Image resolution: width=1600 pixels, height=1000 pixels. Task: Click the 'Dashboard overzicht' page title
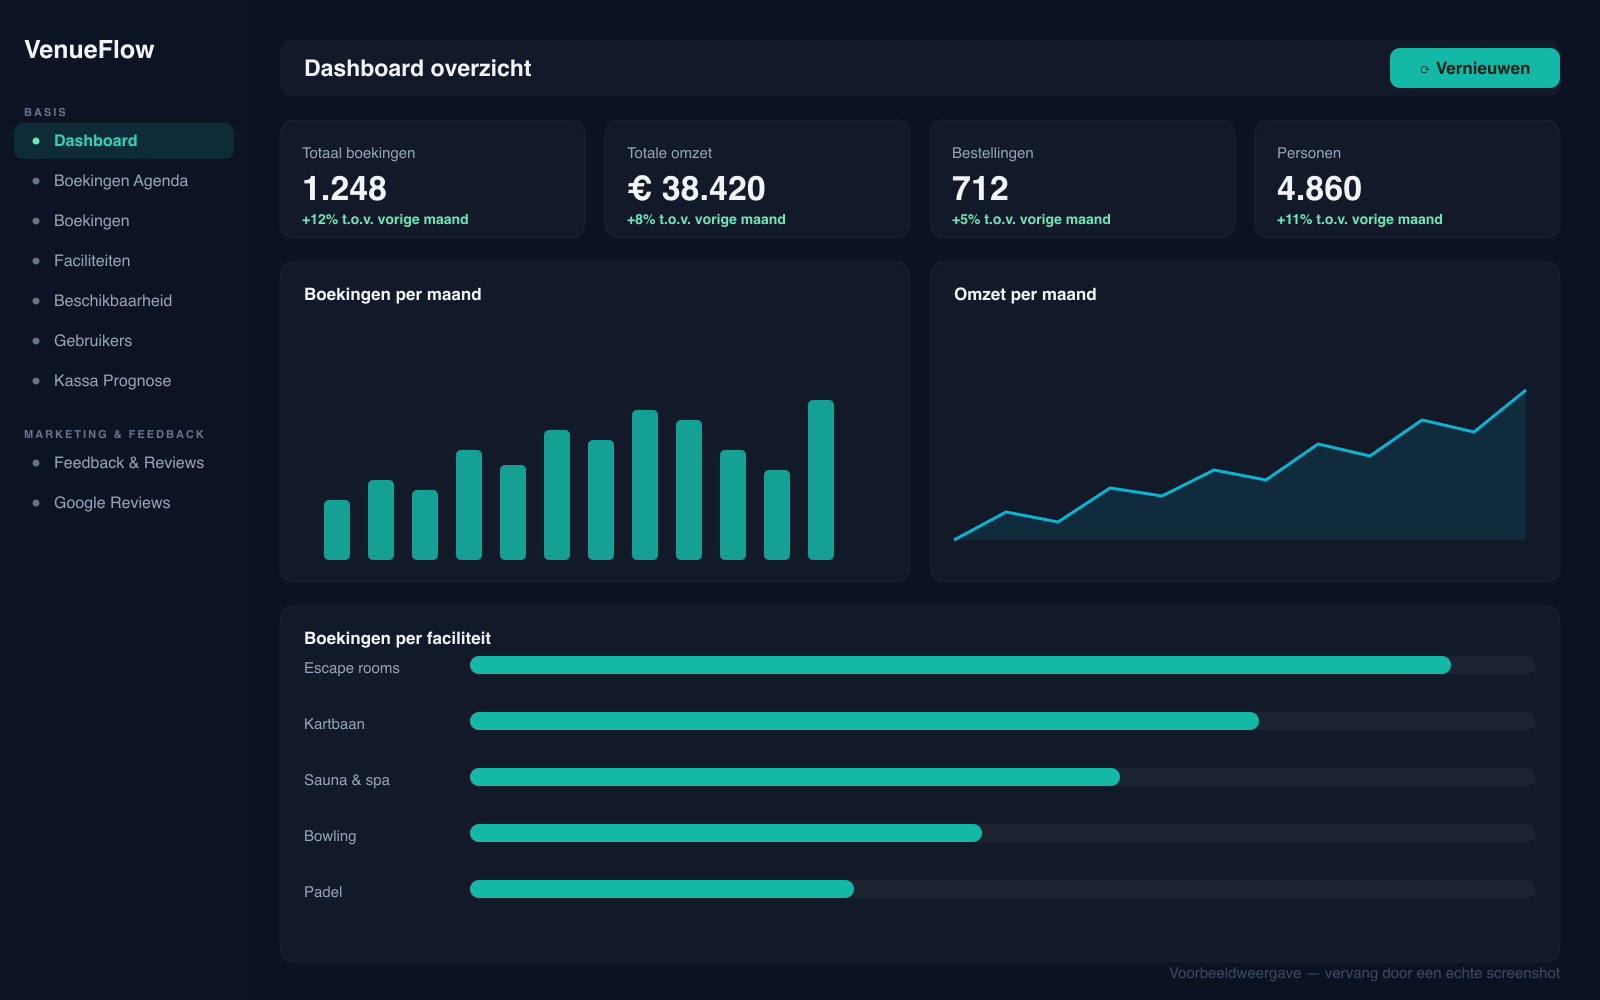[x=418, y=68]
